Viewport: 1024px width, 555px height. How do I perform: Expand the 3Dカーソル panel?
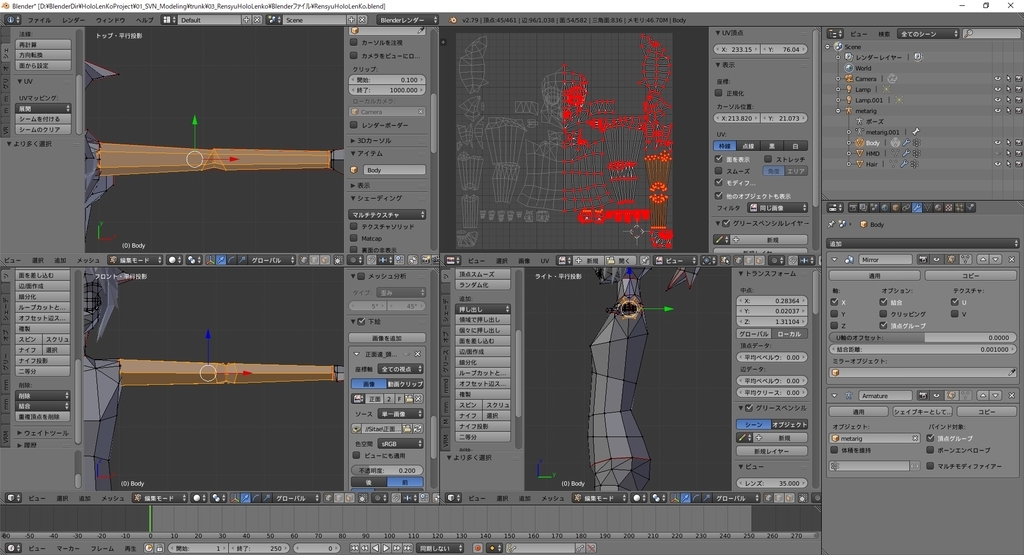[353, 140]
